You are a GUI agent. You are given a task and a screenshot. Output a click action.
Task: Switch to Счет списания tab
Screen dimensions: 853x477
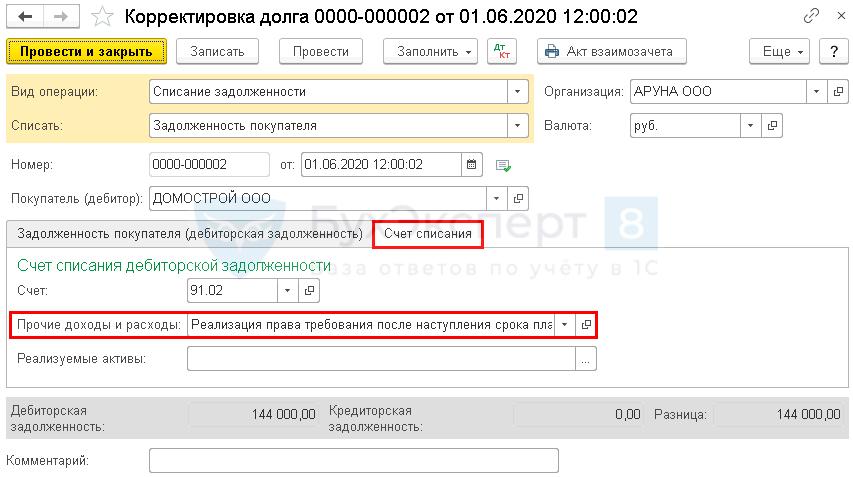click(428, 234)
